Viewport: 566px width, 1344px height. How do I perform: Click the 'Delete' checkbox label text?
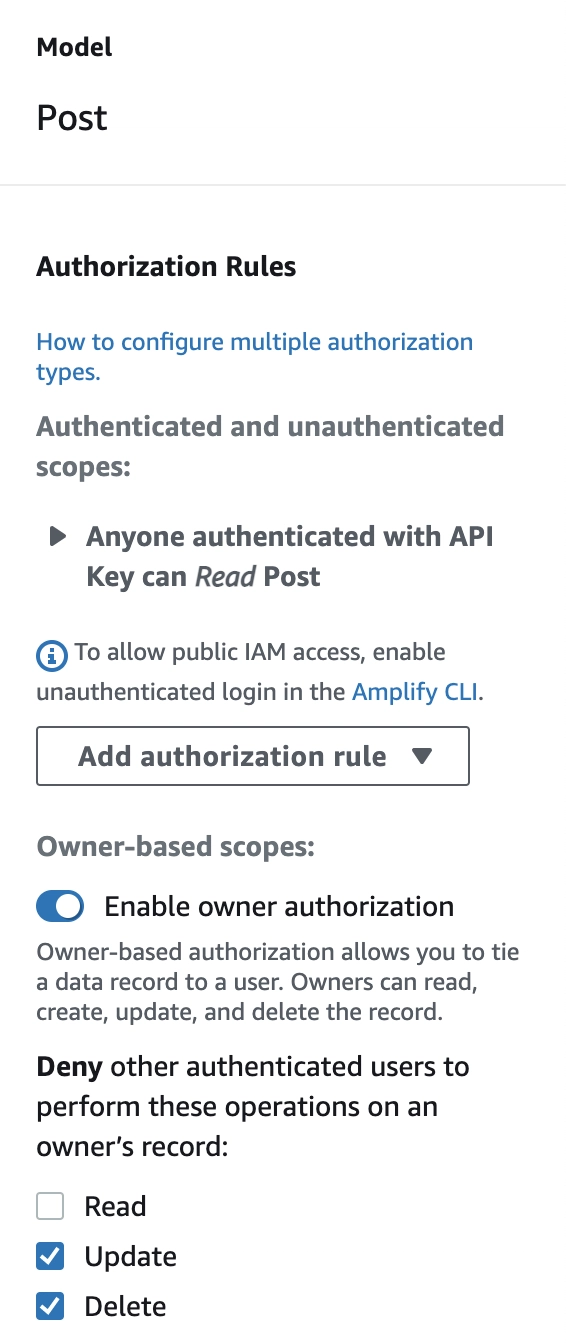point(125,1306)
